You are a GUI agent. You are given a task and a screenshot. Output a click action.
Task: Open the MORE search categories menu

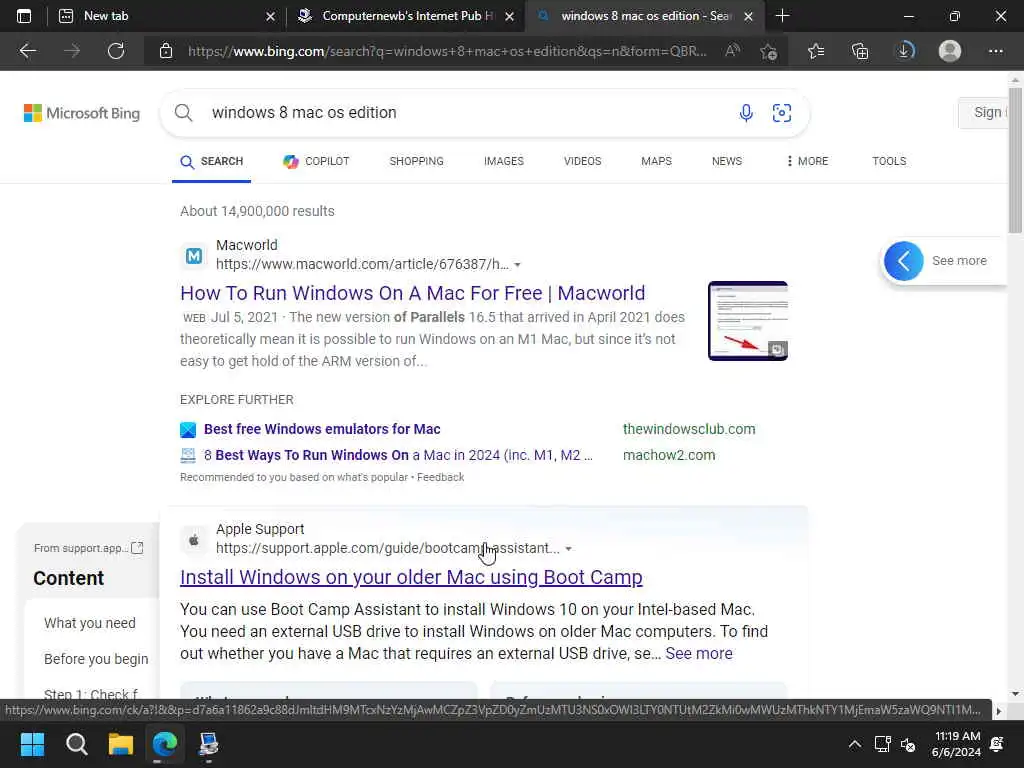(808, 161)
